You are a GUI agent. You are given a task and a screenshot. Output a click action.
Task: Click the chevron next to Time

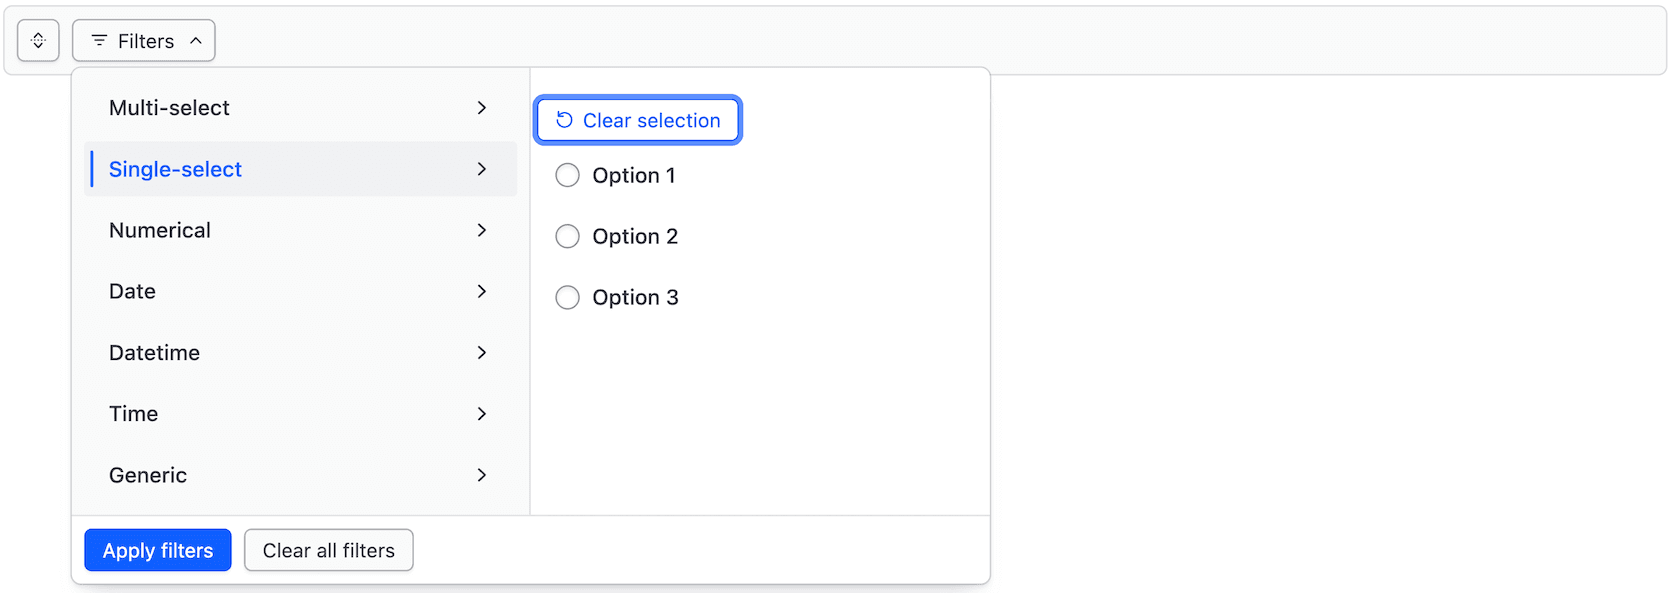[x=483, y=413]
